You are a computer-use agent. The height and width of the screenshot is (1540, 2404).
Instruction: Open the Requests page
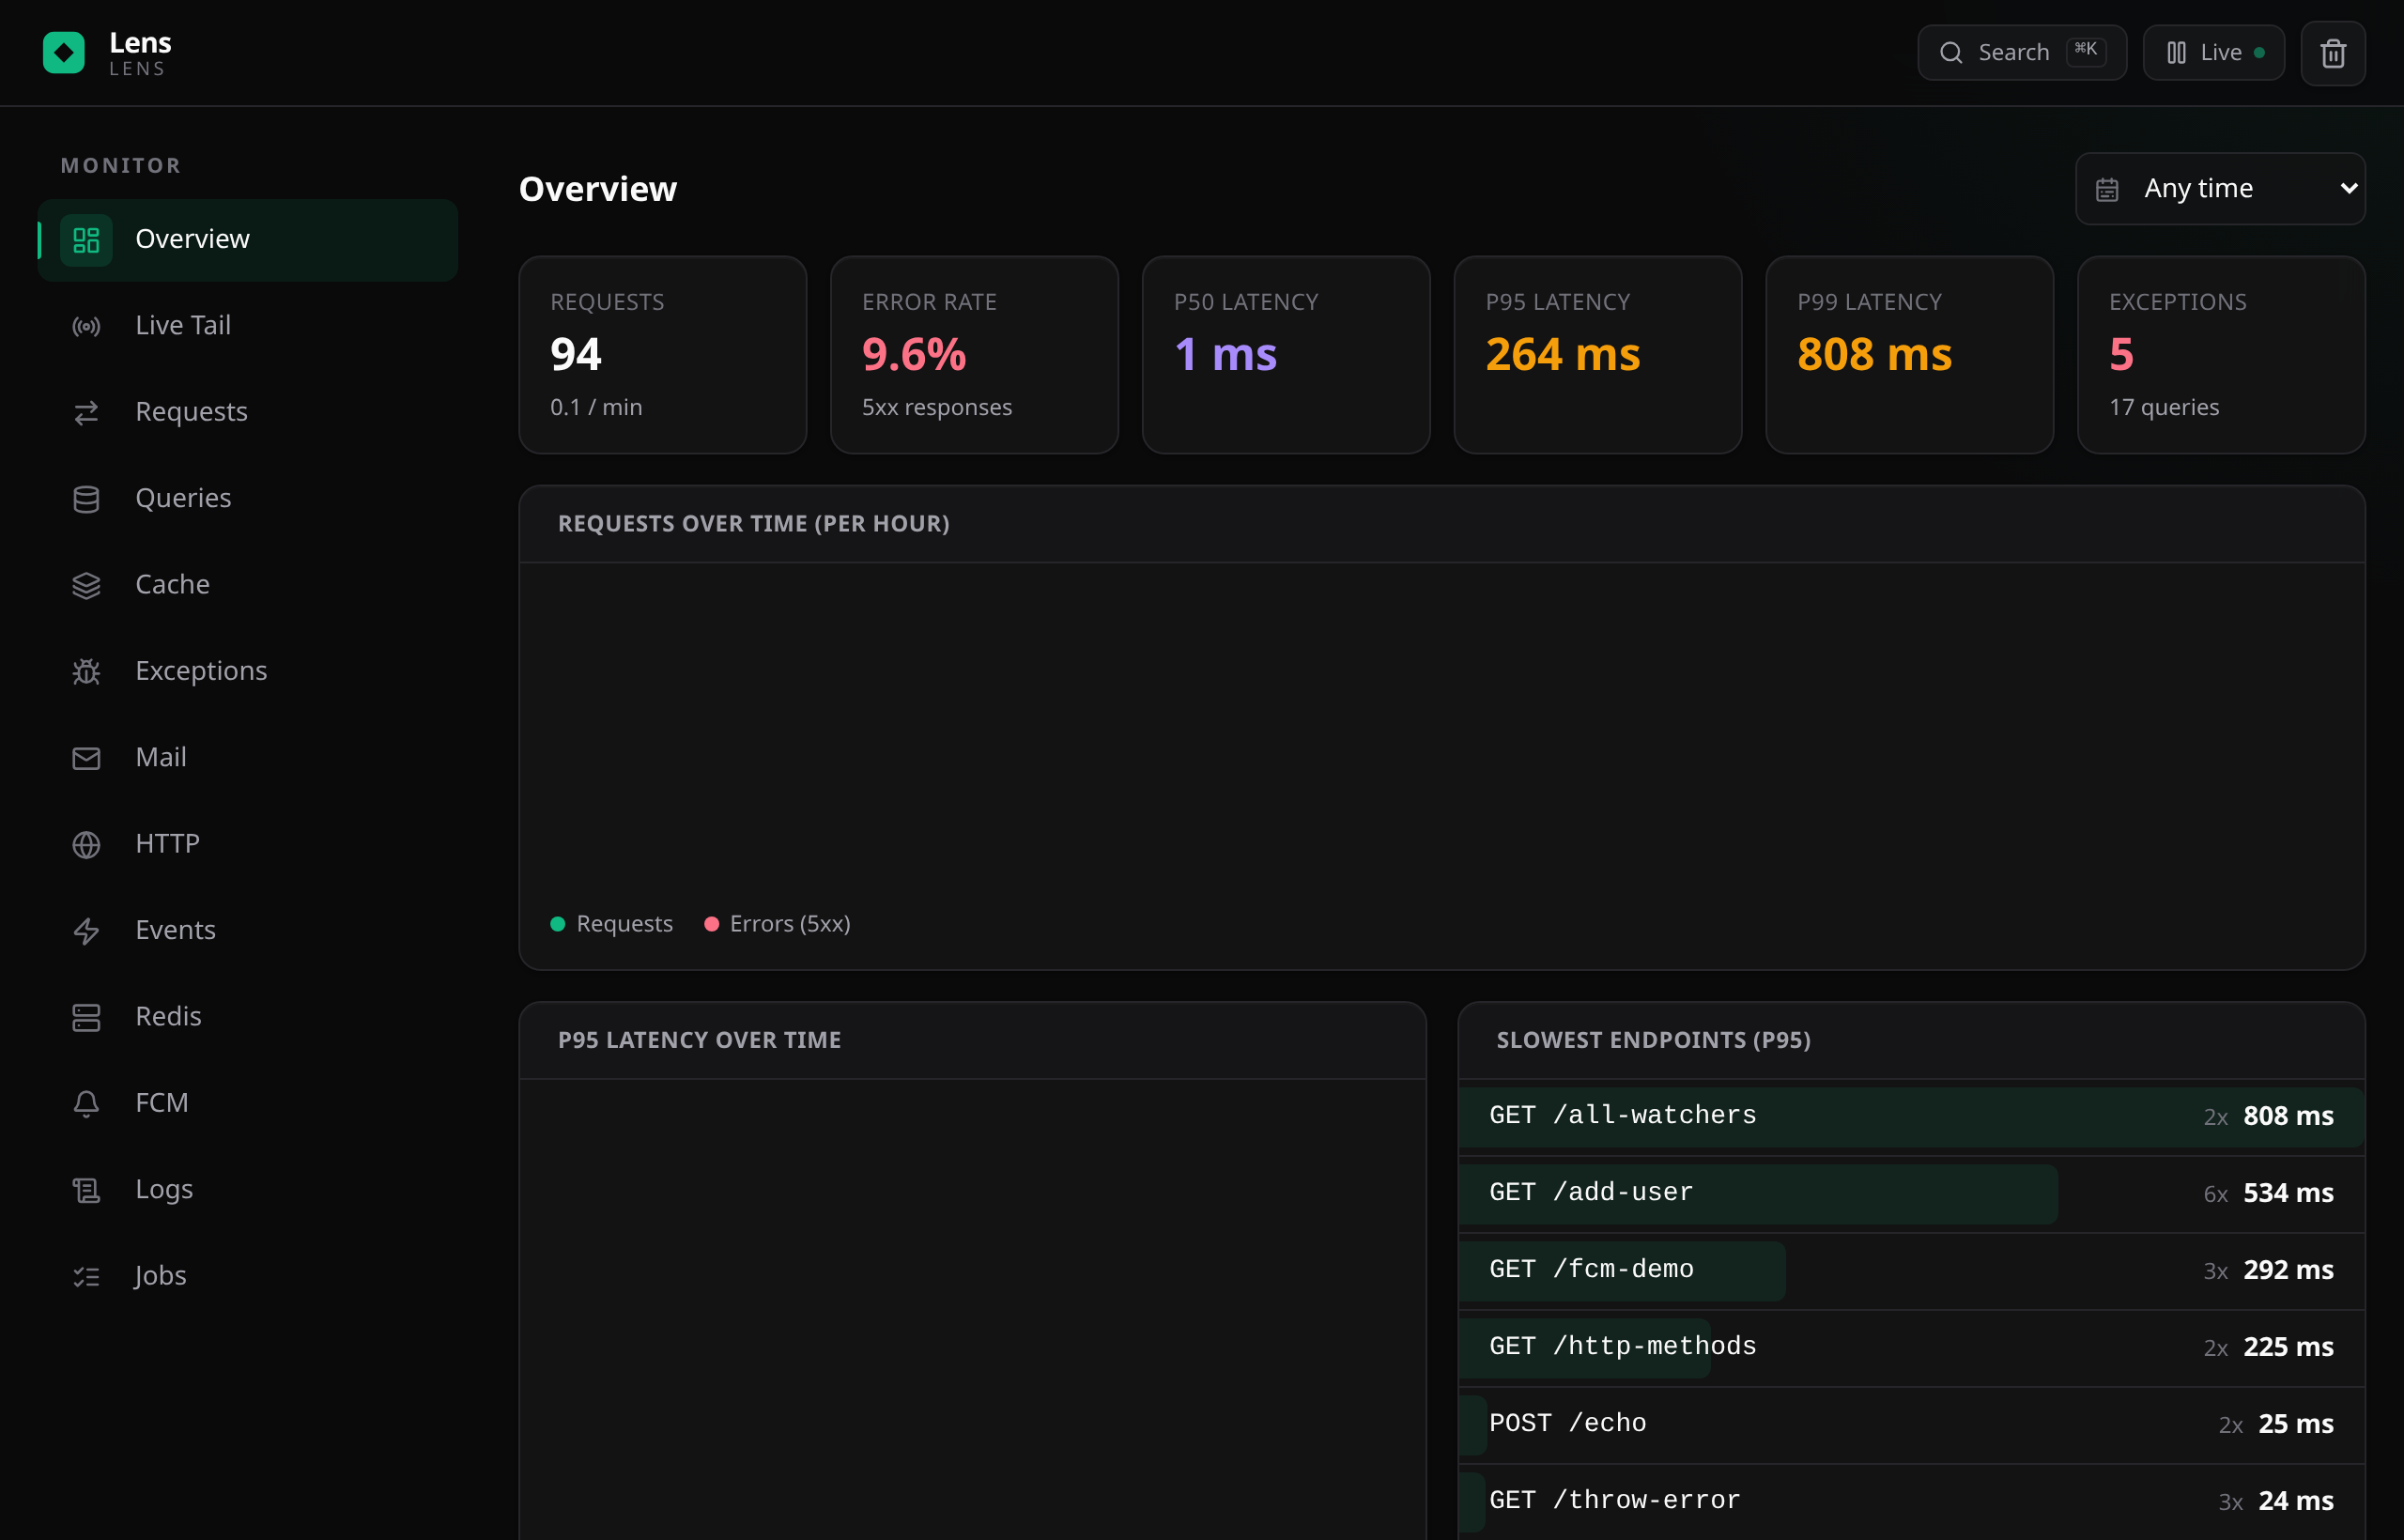[248, 412]
